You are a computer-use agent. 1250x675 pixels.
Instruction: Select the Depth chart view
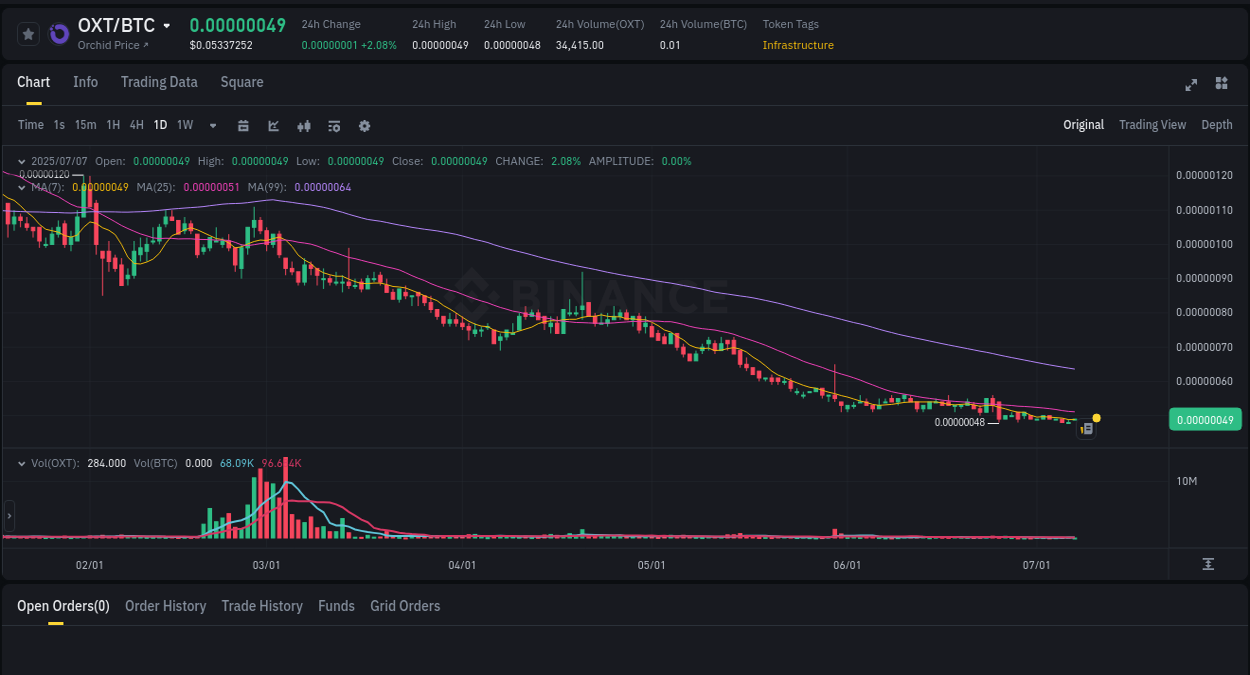pyautogui.click(x=1216, y=124)
